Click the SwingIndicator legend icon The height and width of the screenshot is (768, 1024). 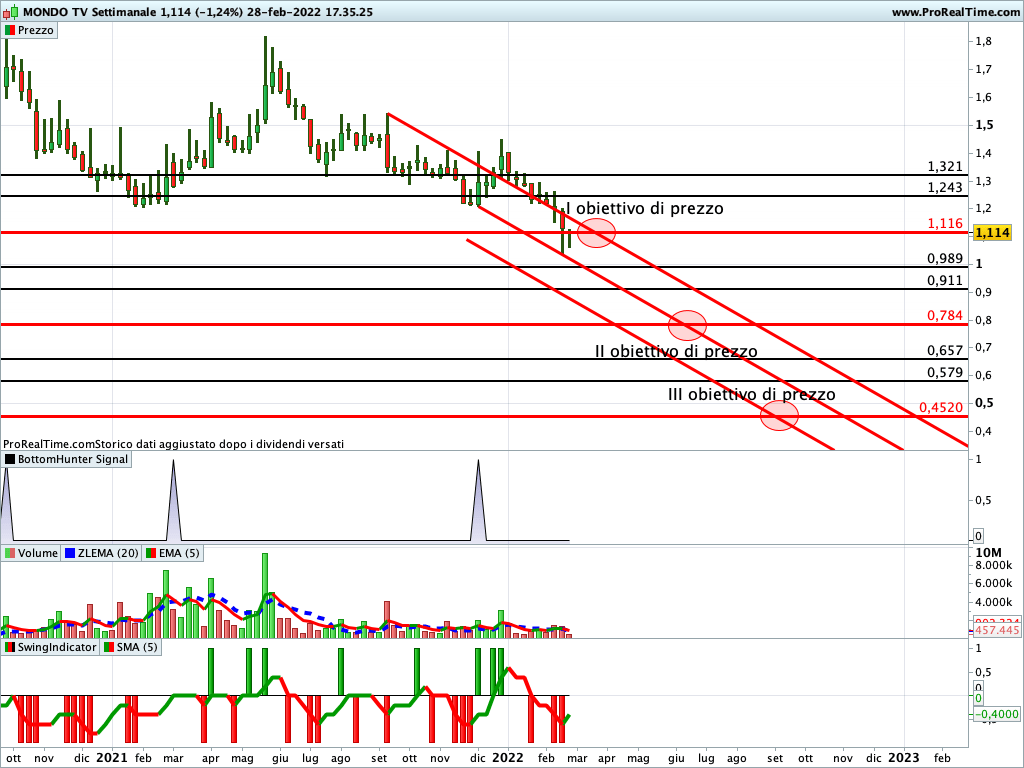(11, 647)
